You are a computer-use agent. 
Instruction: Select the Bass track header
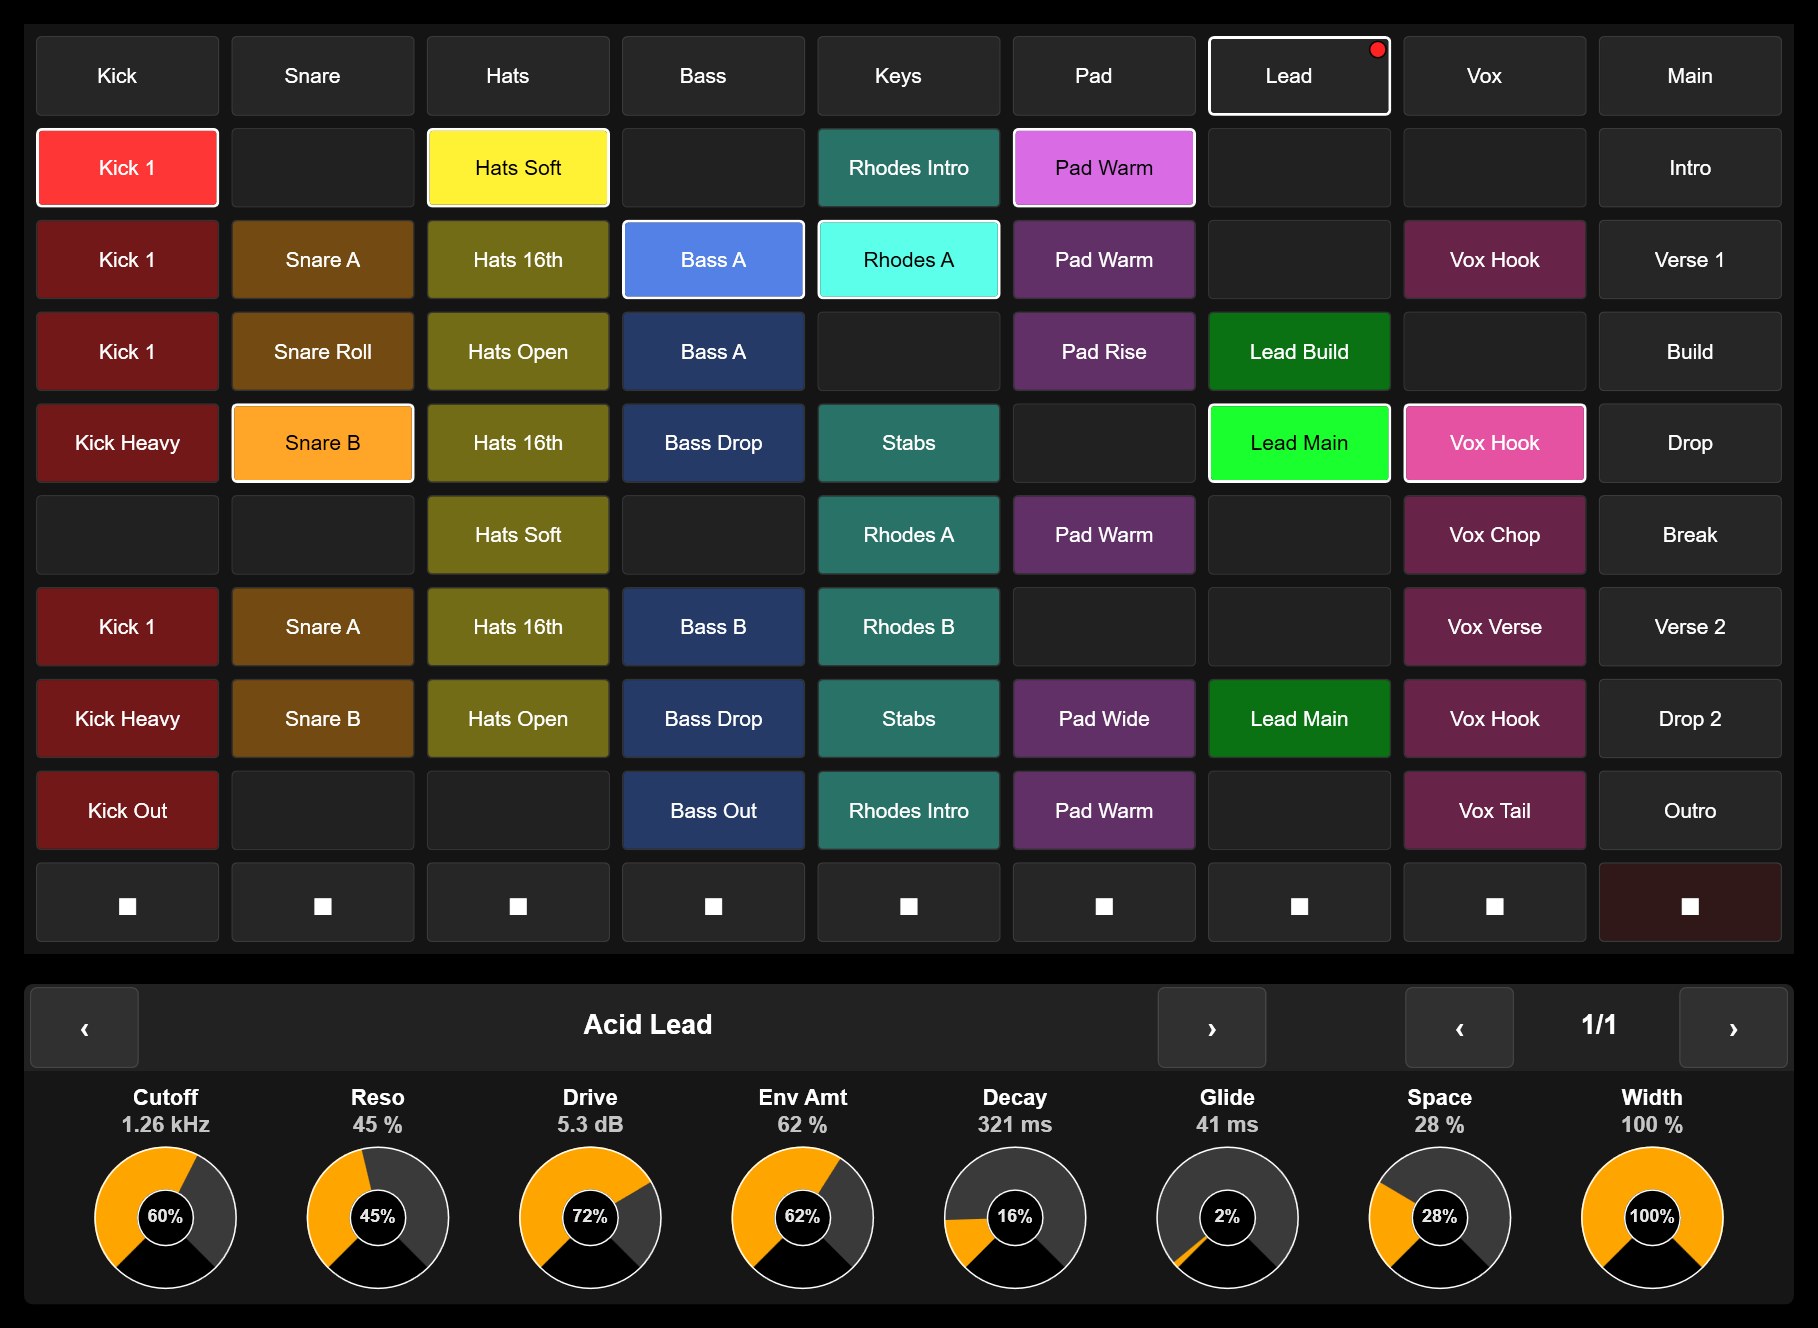click(713, 76)
